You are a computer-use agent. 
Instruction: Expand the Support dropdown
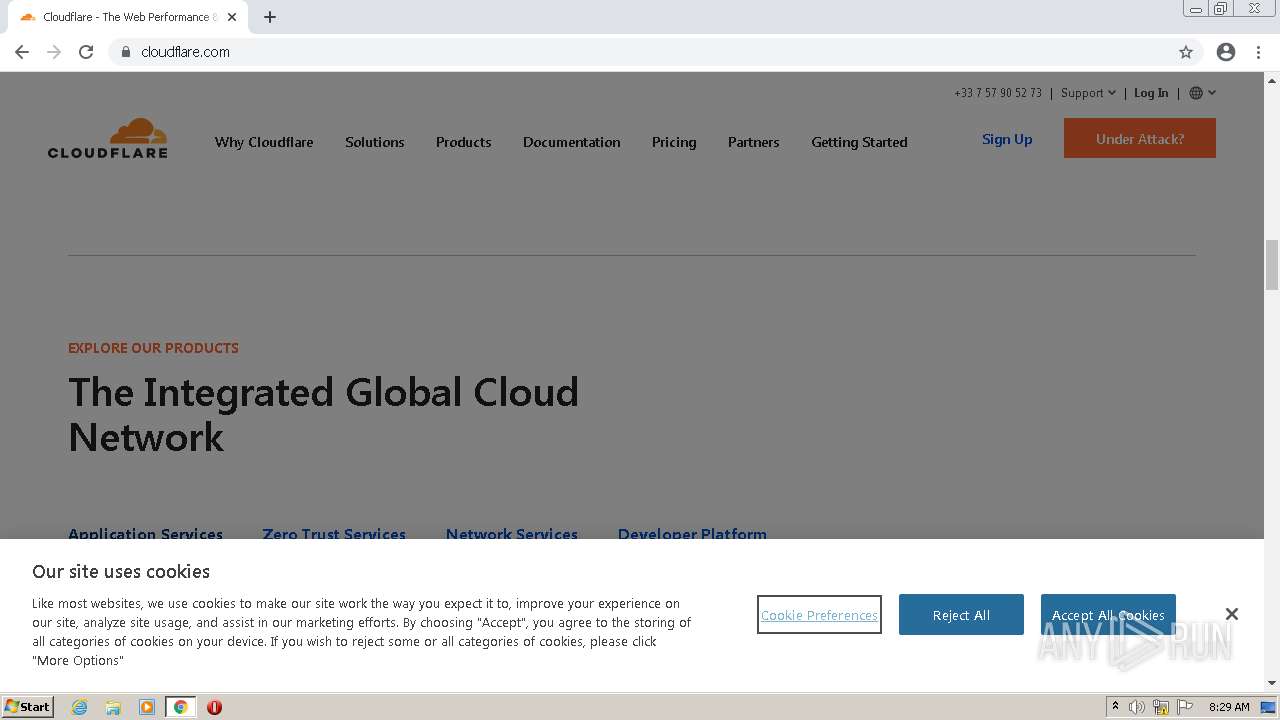pos(1088,93)
